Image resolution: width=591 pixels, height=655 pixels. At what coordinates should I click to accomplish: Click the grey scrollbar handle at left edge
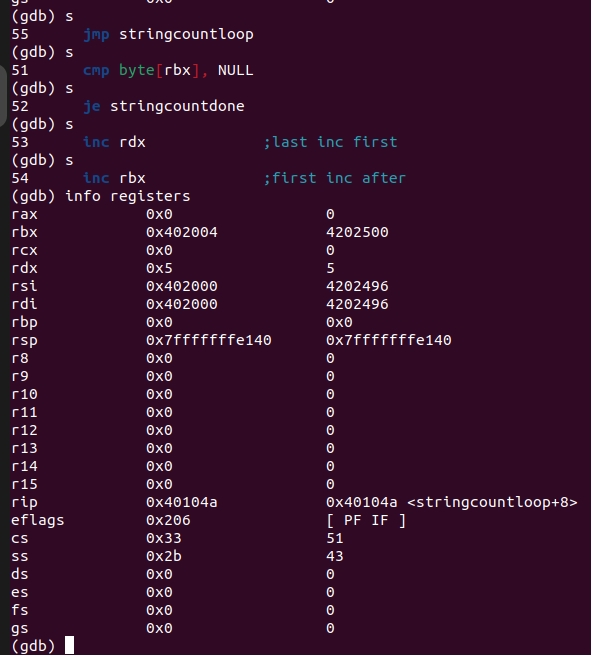pyautogui.click(x=3, y=95)
